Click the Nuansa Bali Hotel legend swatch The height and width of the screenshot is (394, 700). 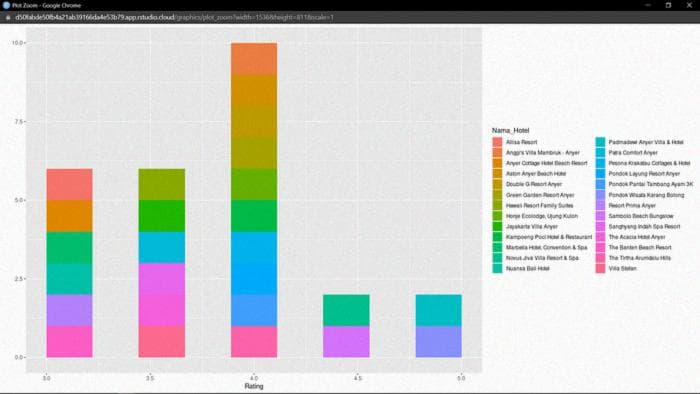[x=497, y=269]
